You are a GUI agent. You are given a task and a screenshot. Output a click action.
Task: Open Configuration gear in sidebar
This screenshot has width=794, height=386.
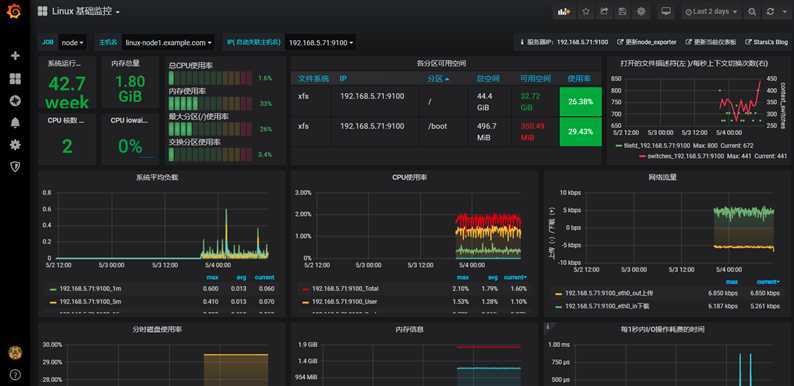(x=15, y=145)
